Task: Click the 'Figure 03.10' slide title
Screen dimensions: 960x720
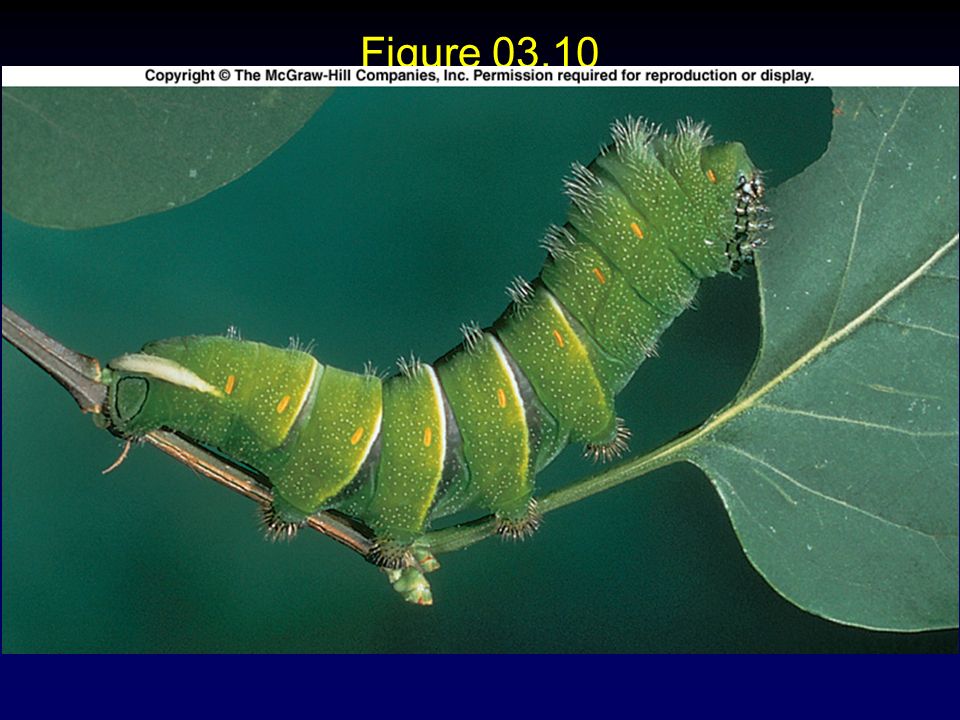Action: coord(479,51)
